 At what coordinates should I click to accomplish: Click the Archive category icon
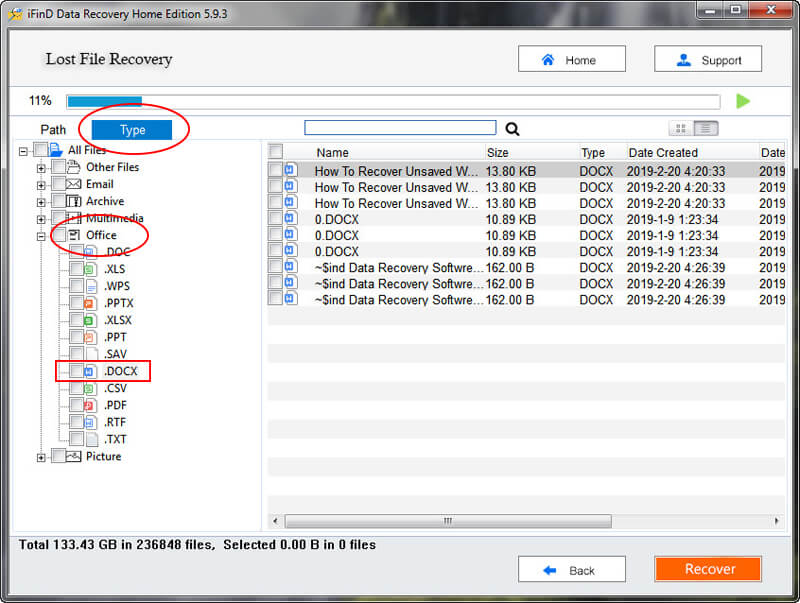[x=74, y=201]
